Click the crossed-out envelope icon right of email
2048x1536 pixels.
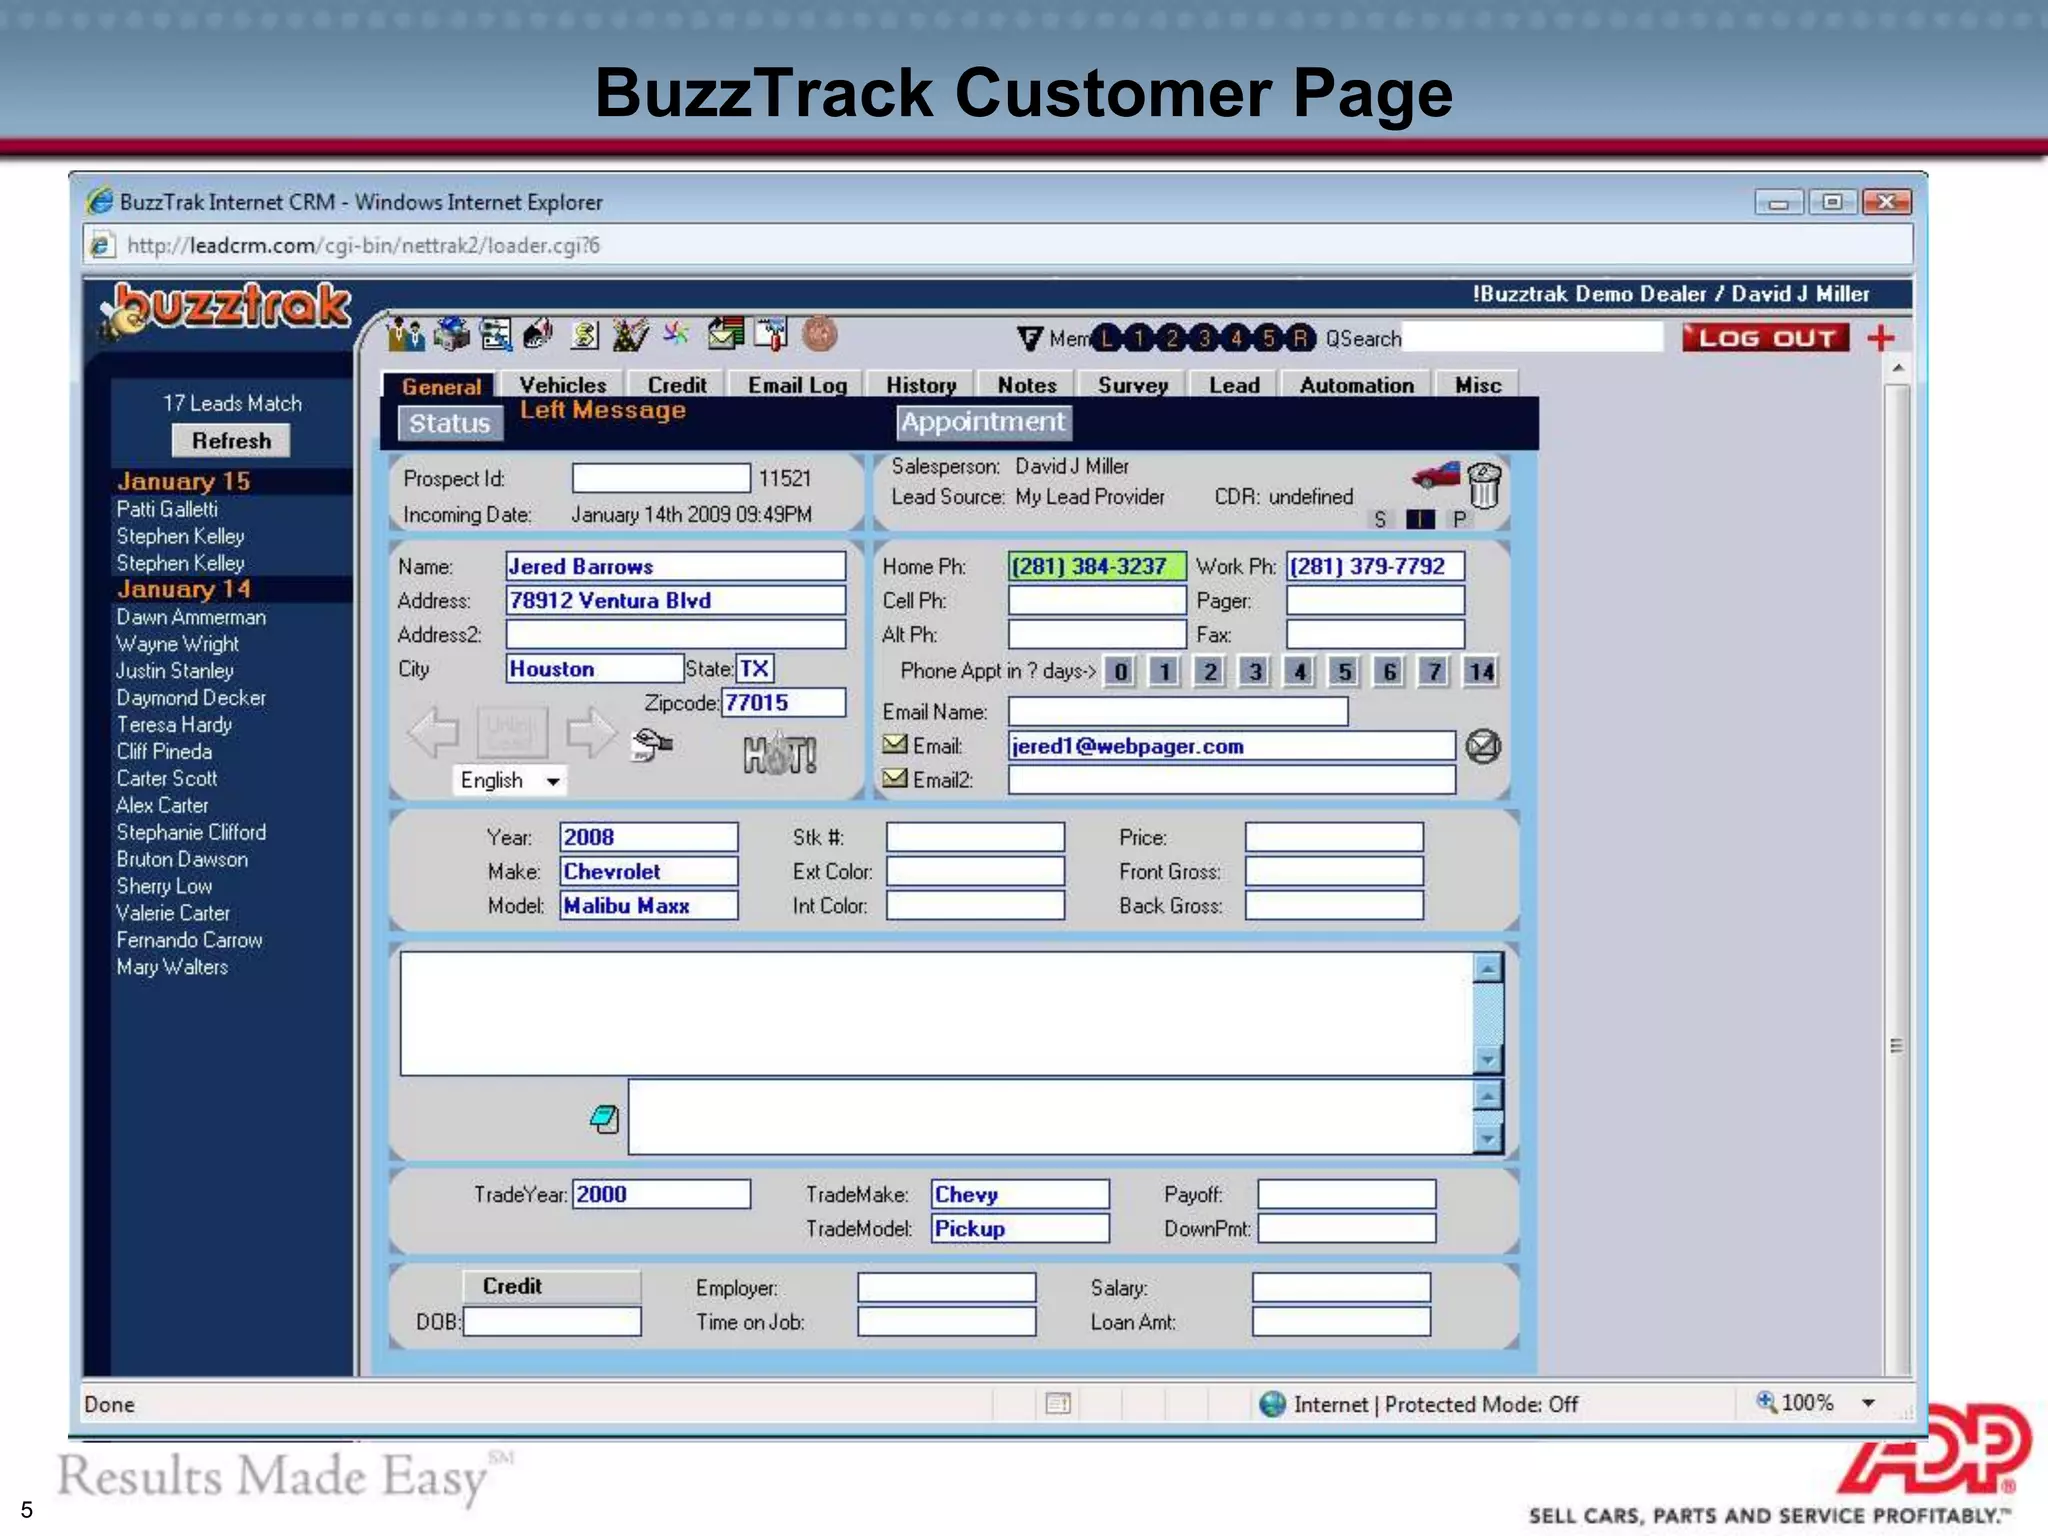1483,746
